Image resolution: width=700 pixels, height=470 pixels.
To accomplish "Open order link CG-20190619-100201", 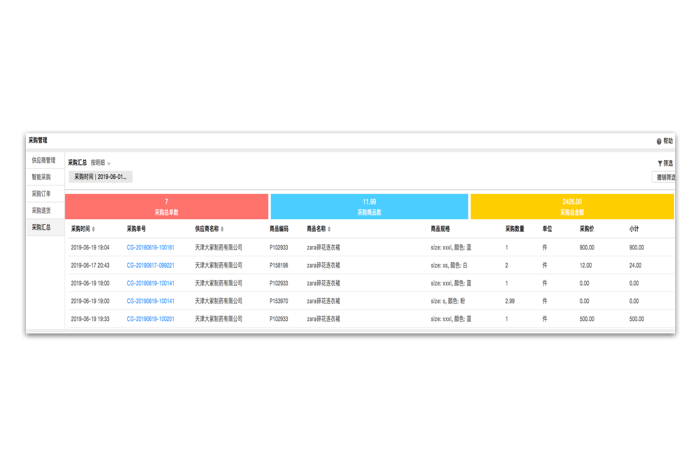I will point(150,319).
